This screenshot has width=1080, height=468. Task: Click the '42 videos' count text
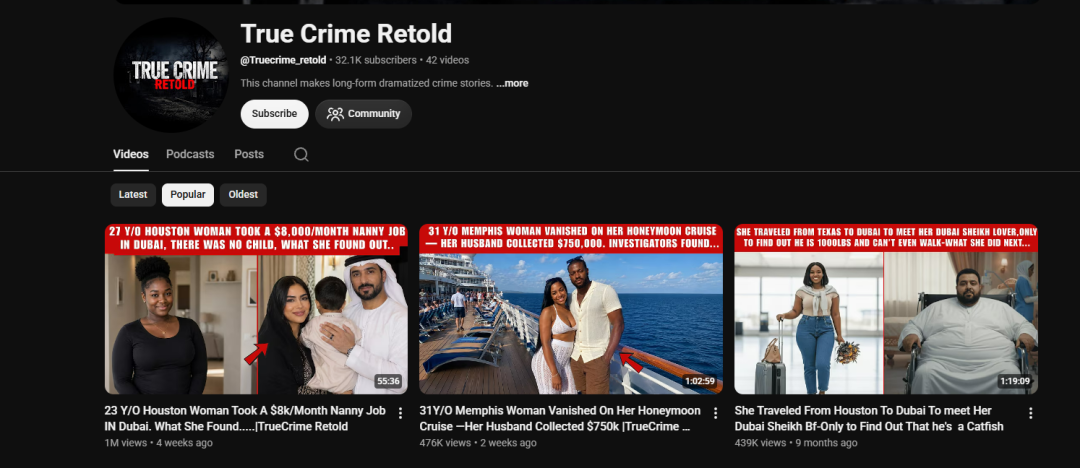(x=447, y=60)
